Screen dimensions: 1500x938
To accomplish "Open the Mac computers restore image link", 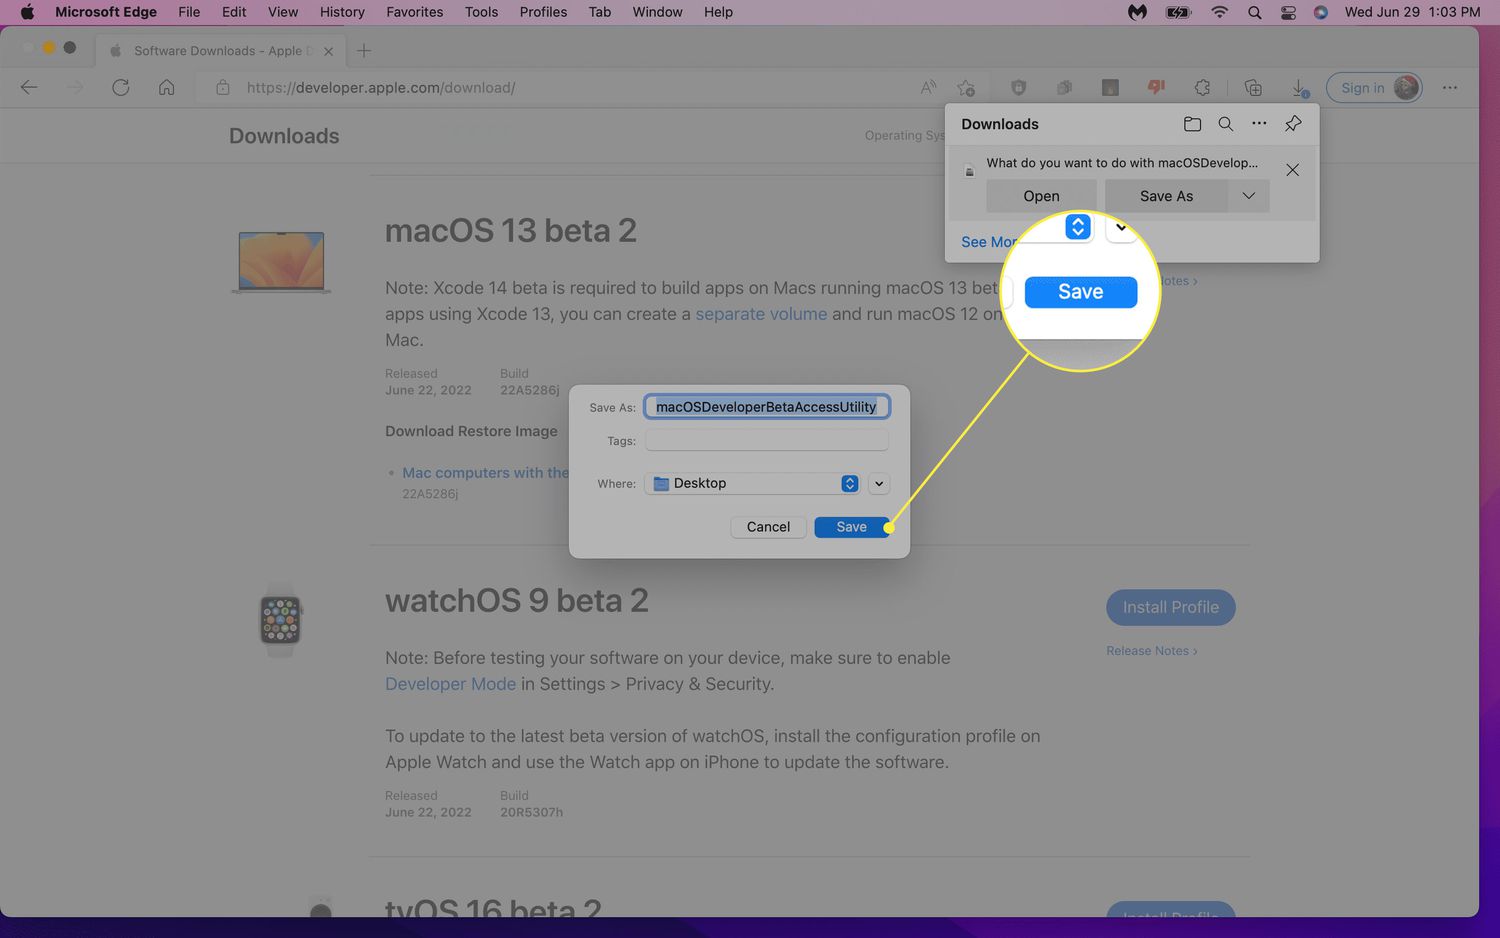I will (x=485, y=473).
